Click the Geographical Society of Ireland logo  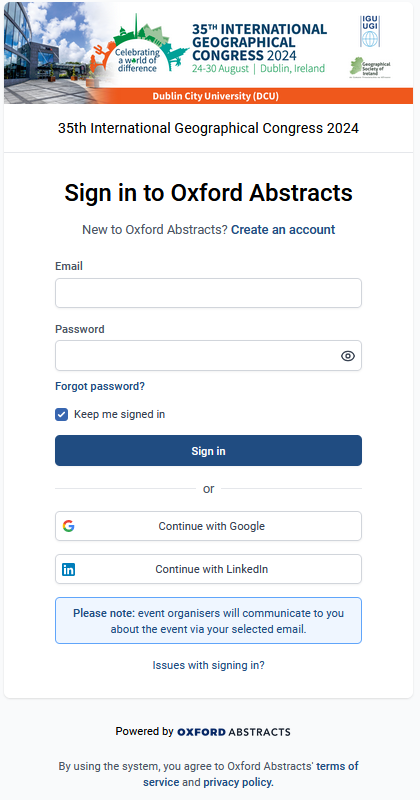(x=370, y=67)
